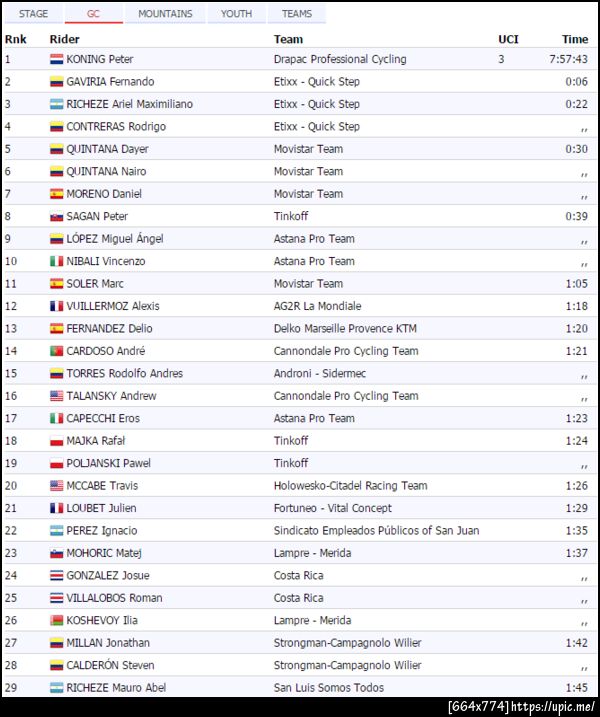Click the French flag next to VUILLERMOZ Alexis

pyautogui.click(x=57, y=306)
